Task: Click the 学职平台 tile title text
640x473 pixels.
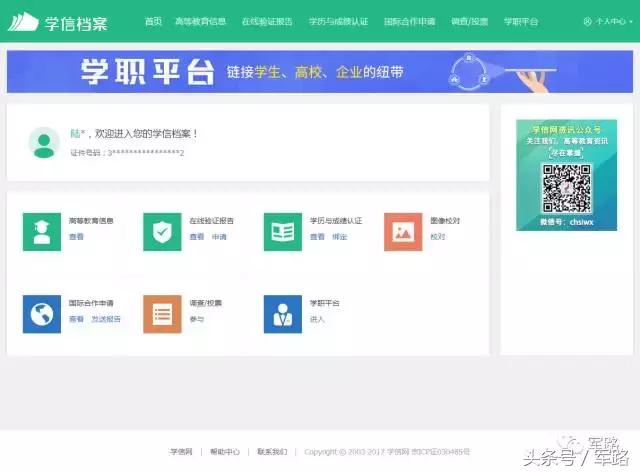Action: pos(324,303)
